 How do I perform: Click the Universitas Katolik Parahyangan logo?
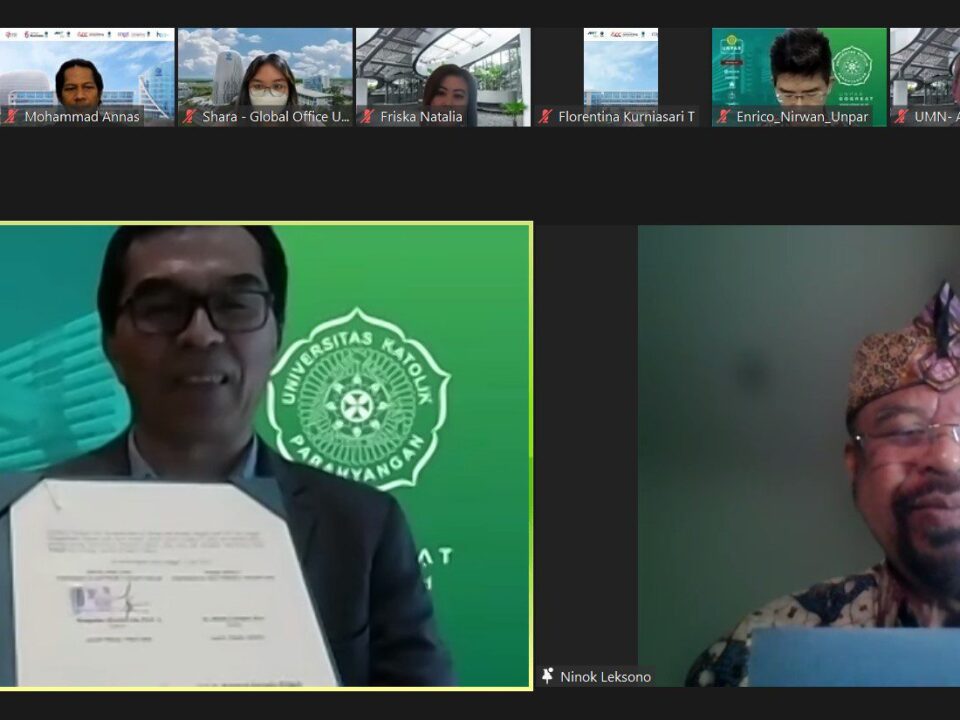pyautogui.click(x=358, y=398)
